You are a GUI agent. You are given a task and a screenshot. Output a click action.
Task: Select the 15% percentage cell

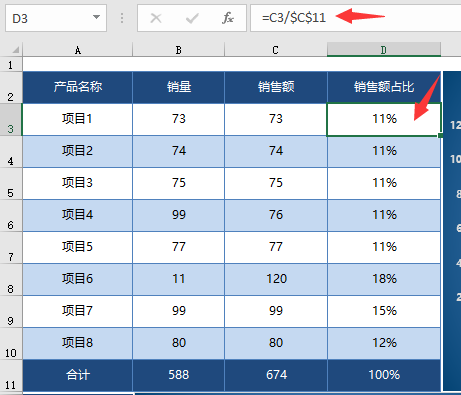(384, 311)
